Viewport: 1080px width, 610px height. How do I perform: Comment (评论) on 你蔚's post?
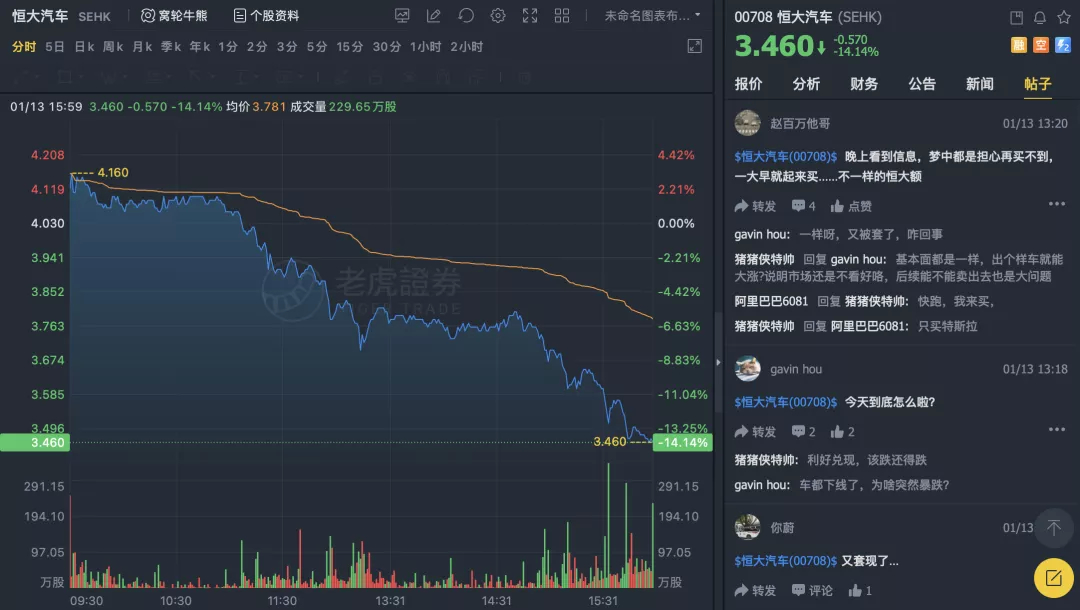click(x=812, y=590)
